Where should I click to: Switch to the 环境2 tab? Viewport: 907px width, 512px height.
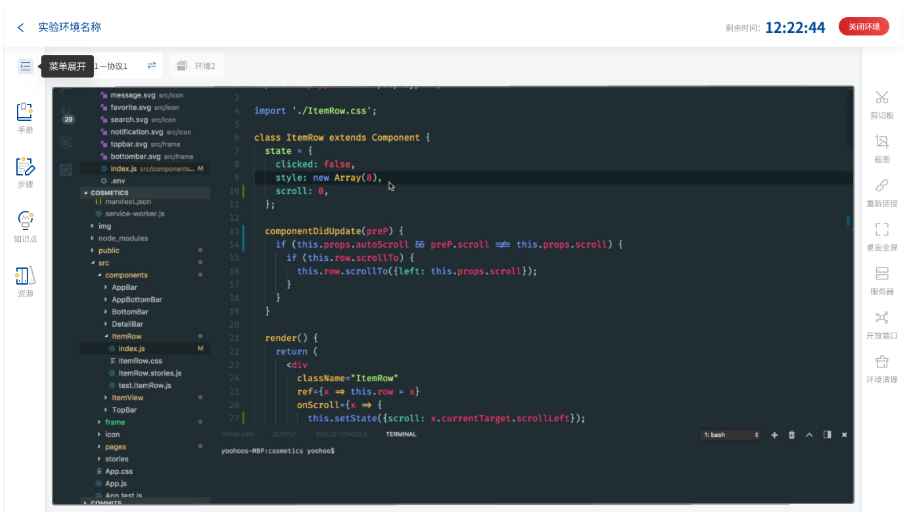197,66
